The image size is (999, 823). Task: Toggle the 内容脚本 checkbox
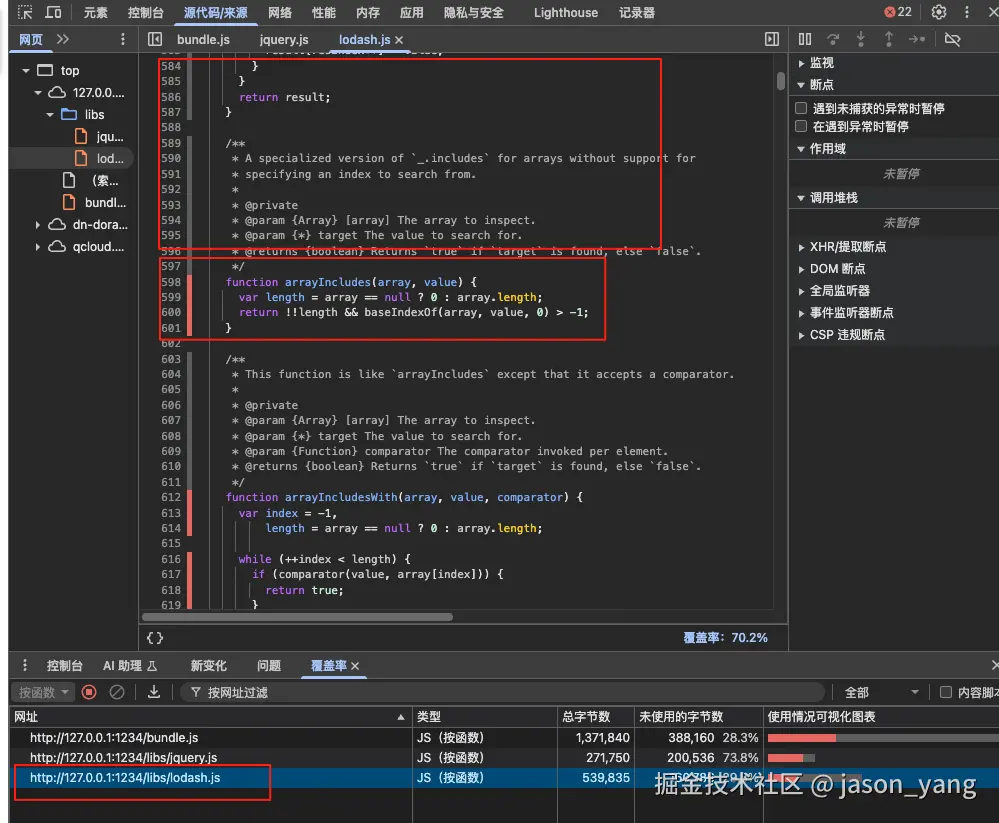[946, 692]
